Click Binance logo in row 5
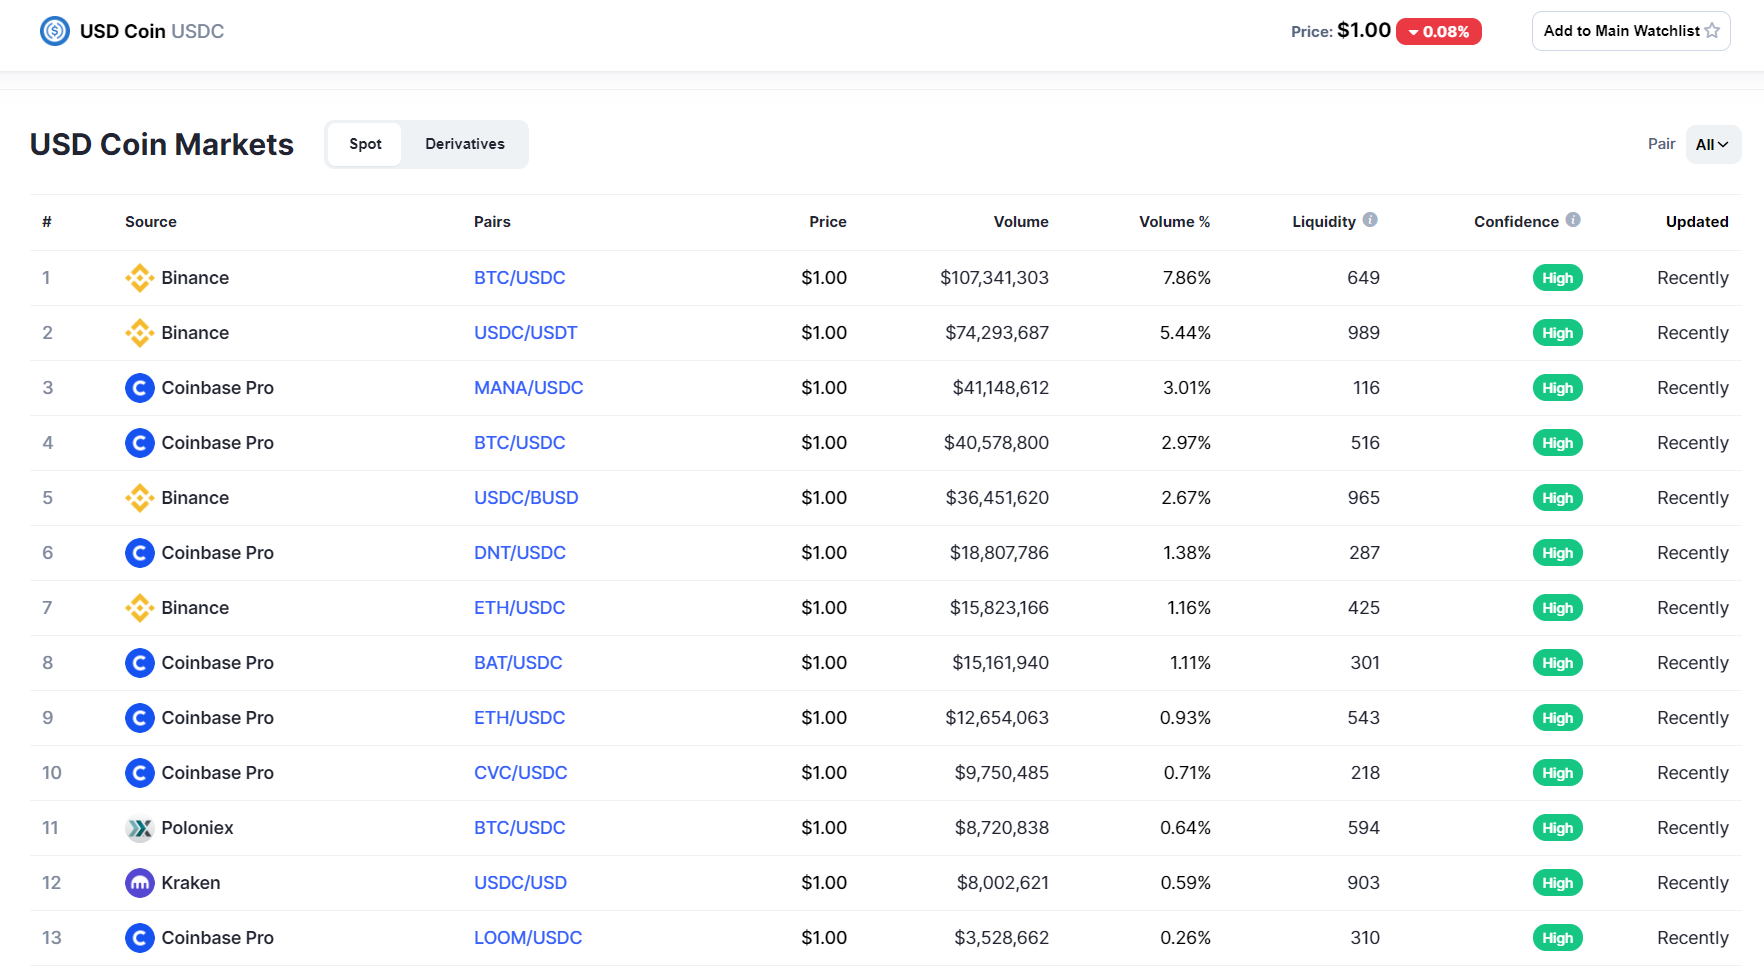 pyautogui.click(x=140, y=498)
